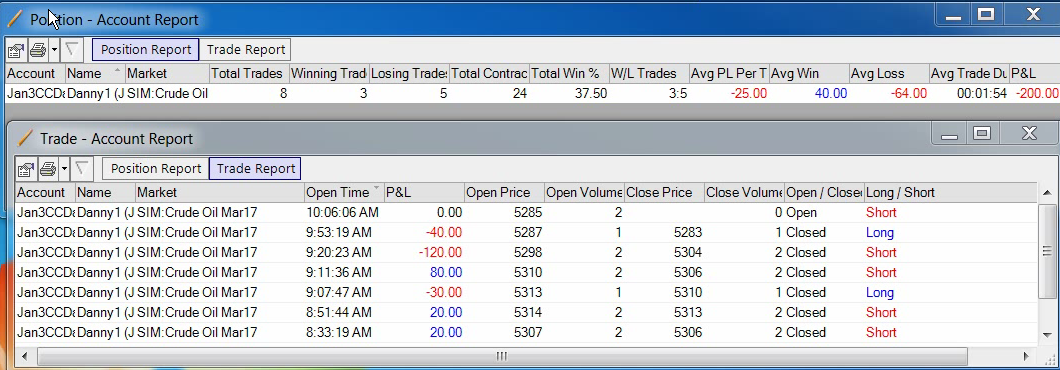The width and height of the screenshot is (1060, 370).
Task: Click filter icon in Trade report toolbar
Action: coord(82,168)
